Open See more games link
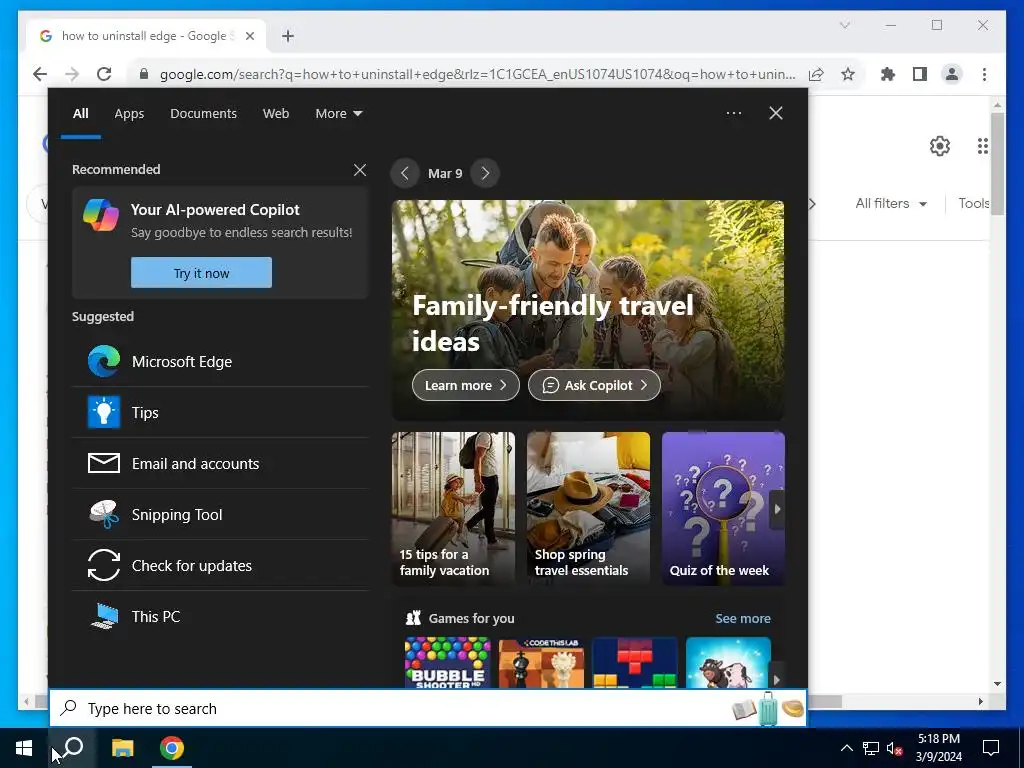This screenshot has height=768, width=1024. point(743,618)
